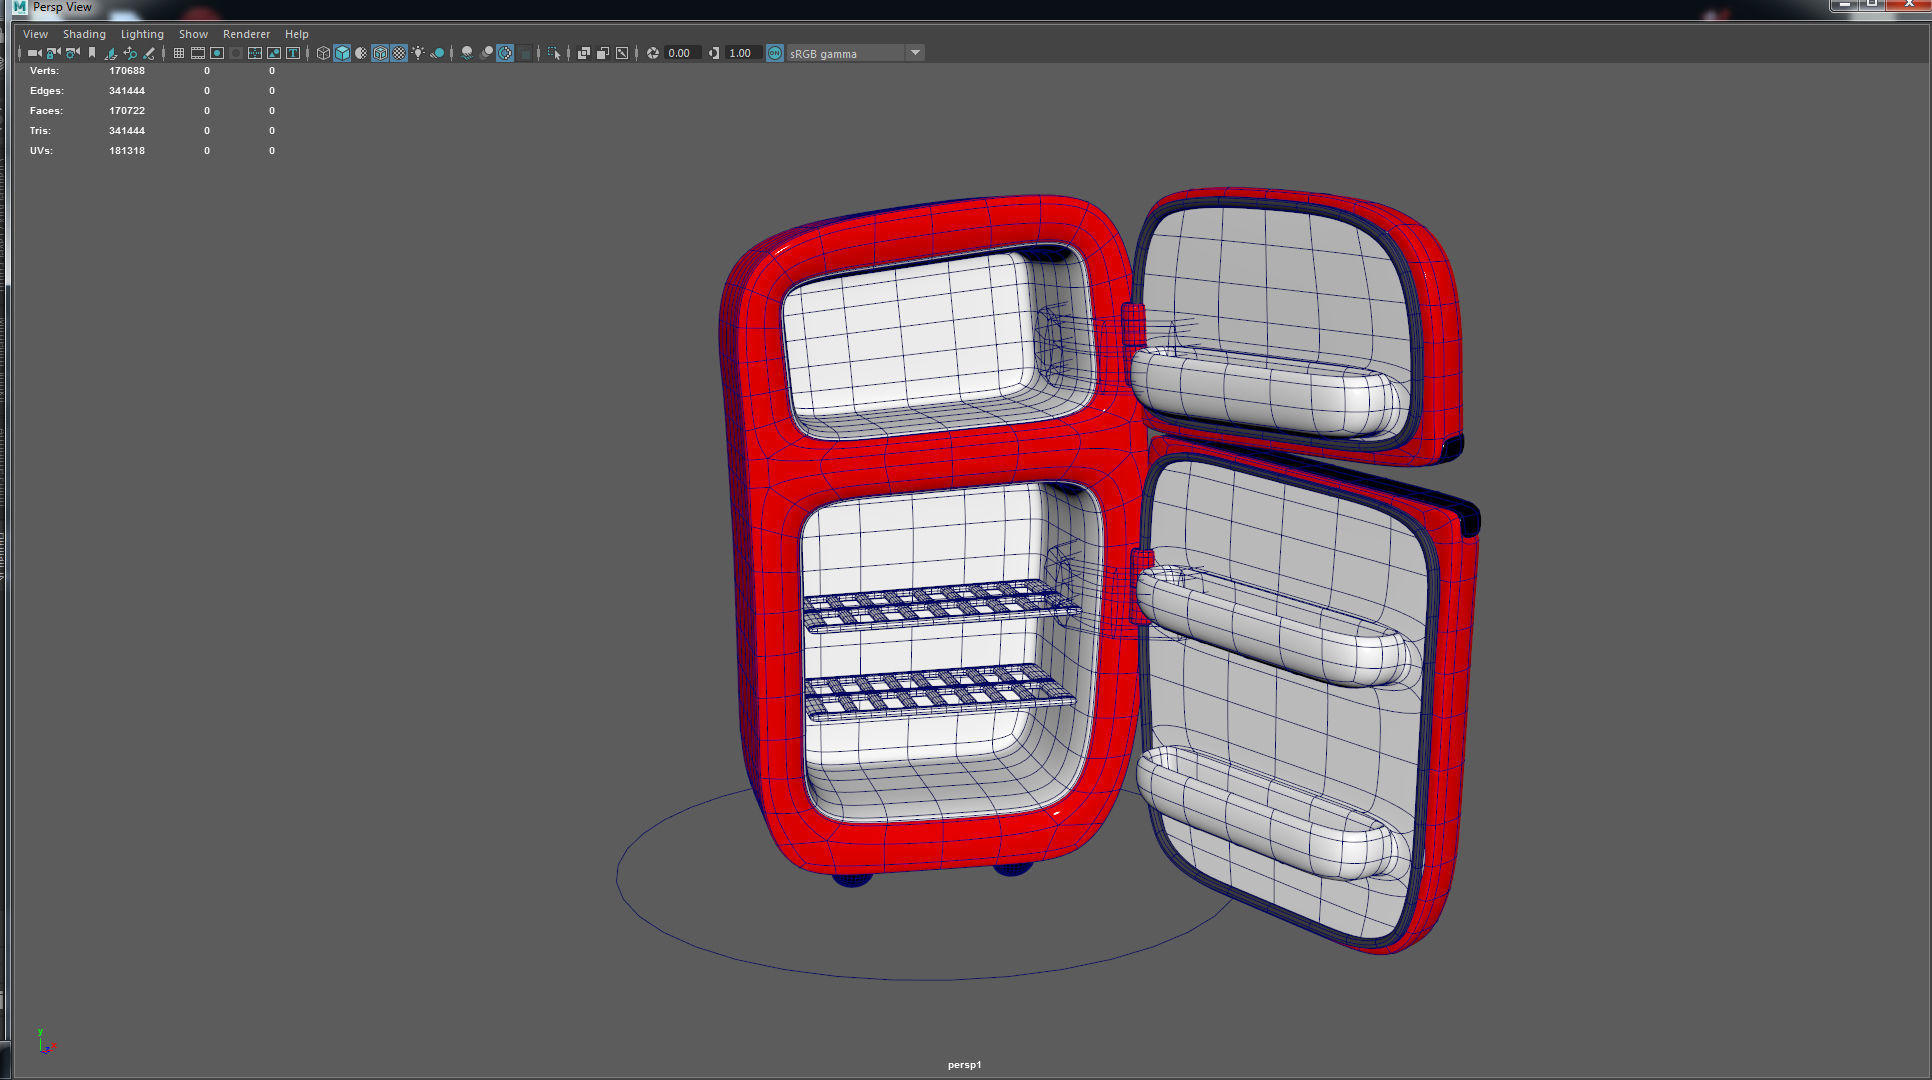The width and height of the screenshot is (1932, 1080).
Task: Open the Shading menu
Action: tap(84, 33)
